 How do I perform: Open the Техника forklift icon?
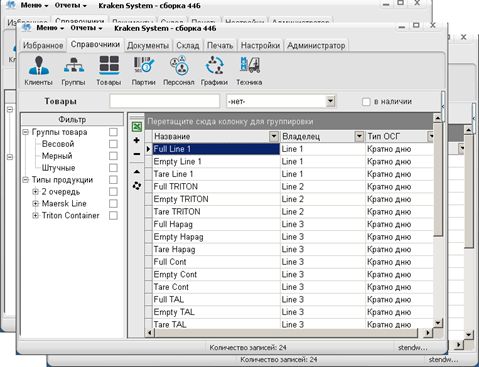[x=249, y=70]
